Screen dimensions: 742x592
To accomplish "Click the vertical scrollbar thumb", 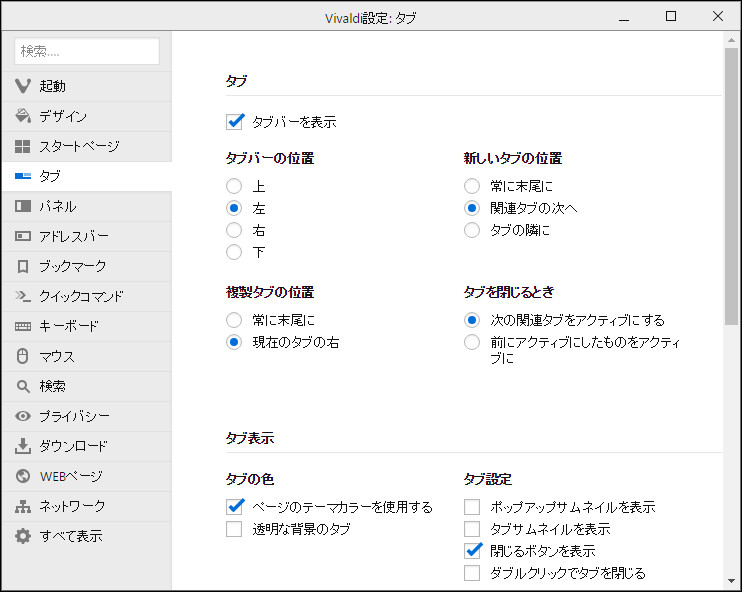I will click(731, 186).
